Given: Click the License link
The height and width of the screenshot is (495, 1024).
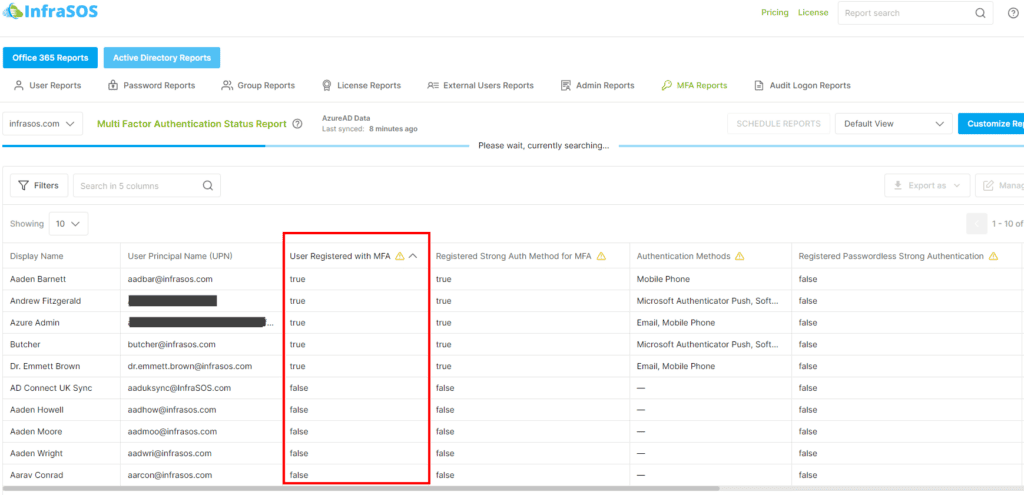Looking at the screenshot, I should [813, 12].
